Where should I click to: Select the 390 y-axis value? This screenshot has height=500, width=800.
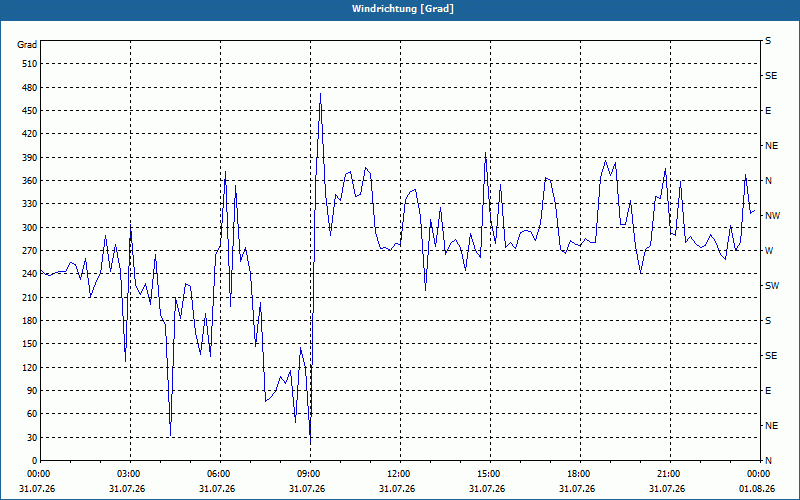point(30,158)
